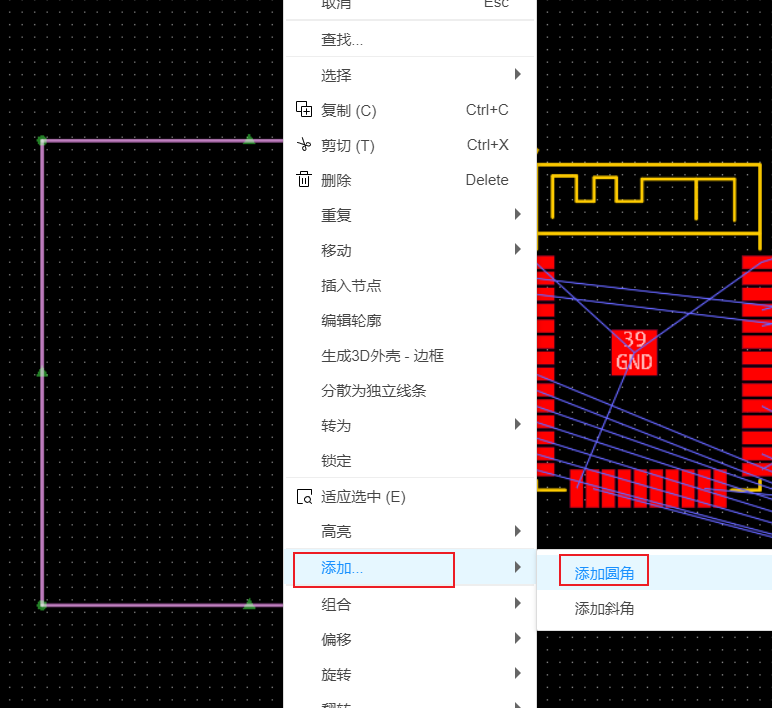Open the 选择 submenu
Image resolution: width=772 pixels, height=708 pixels.
(410, 75)
